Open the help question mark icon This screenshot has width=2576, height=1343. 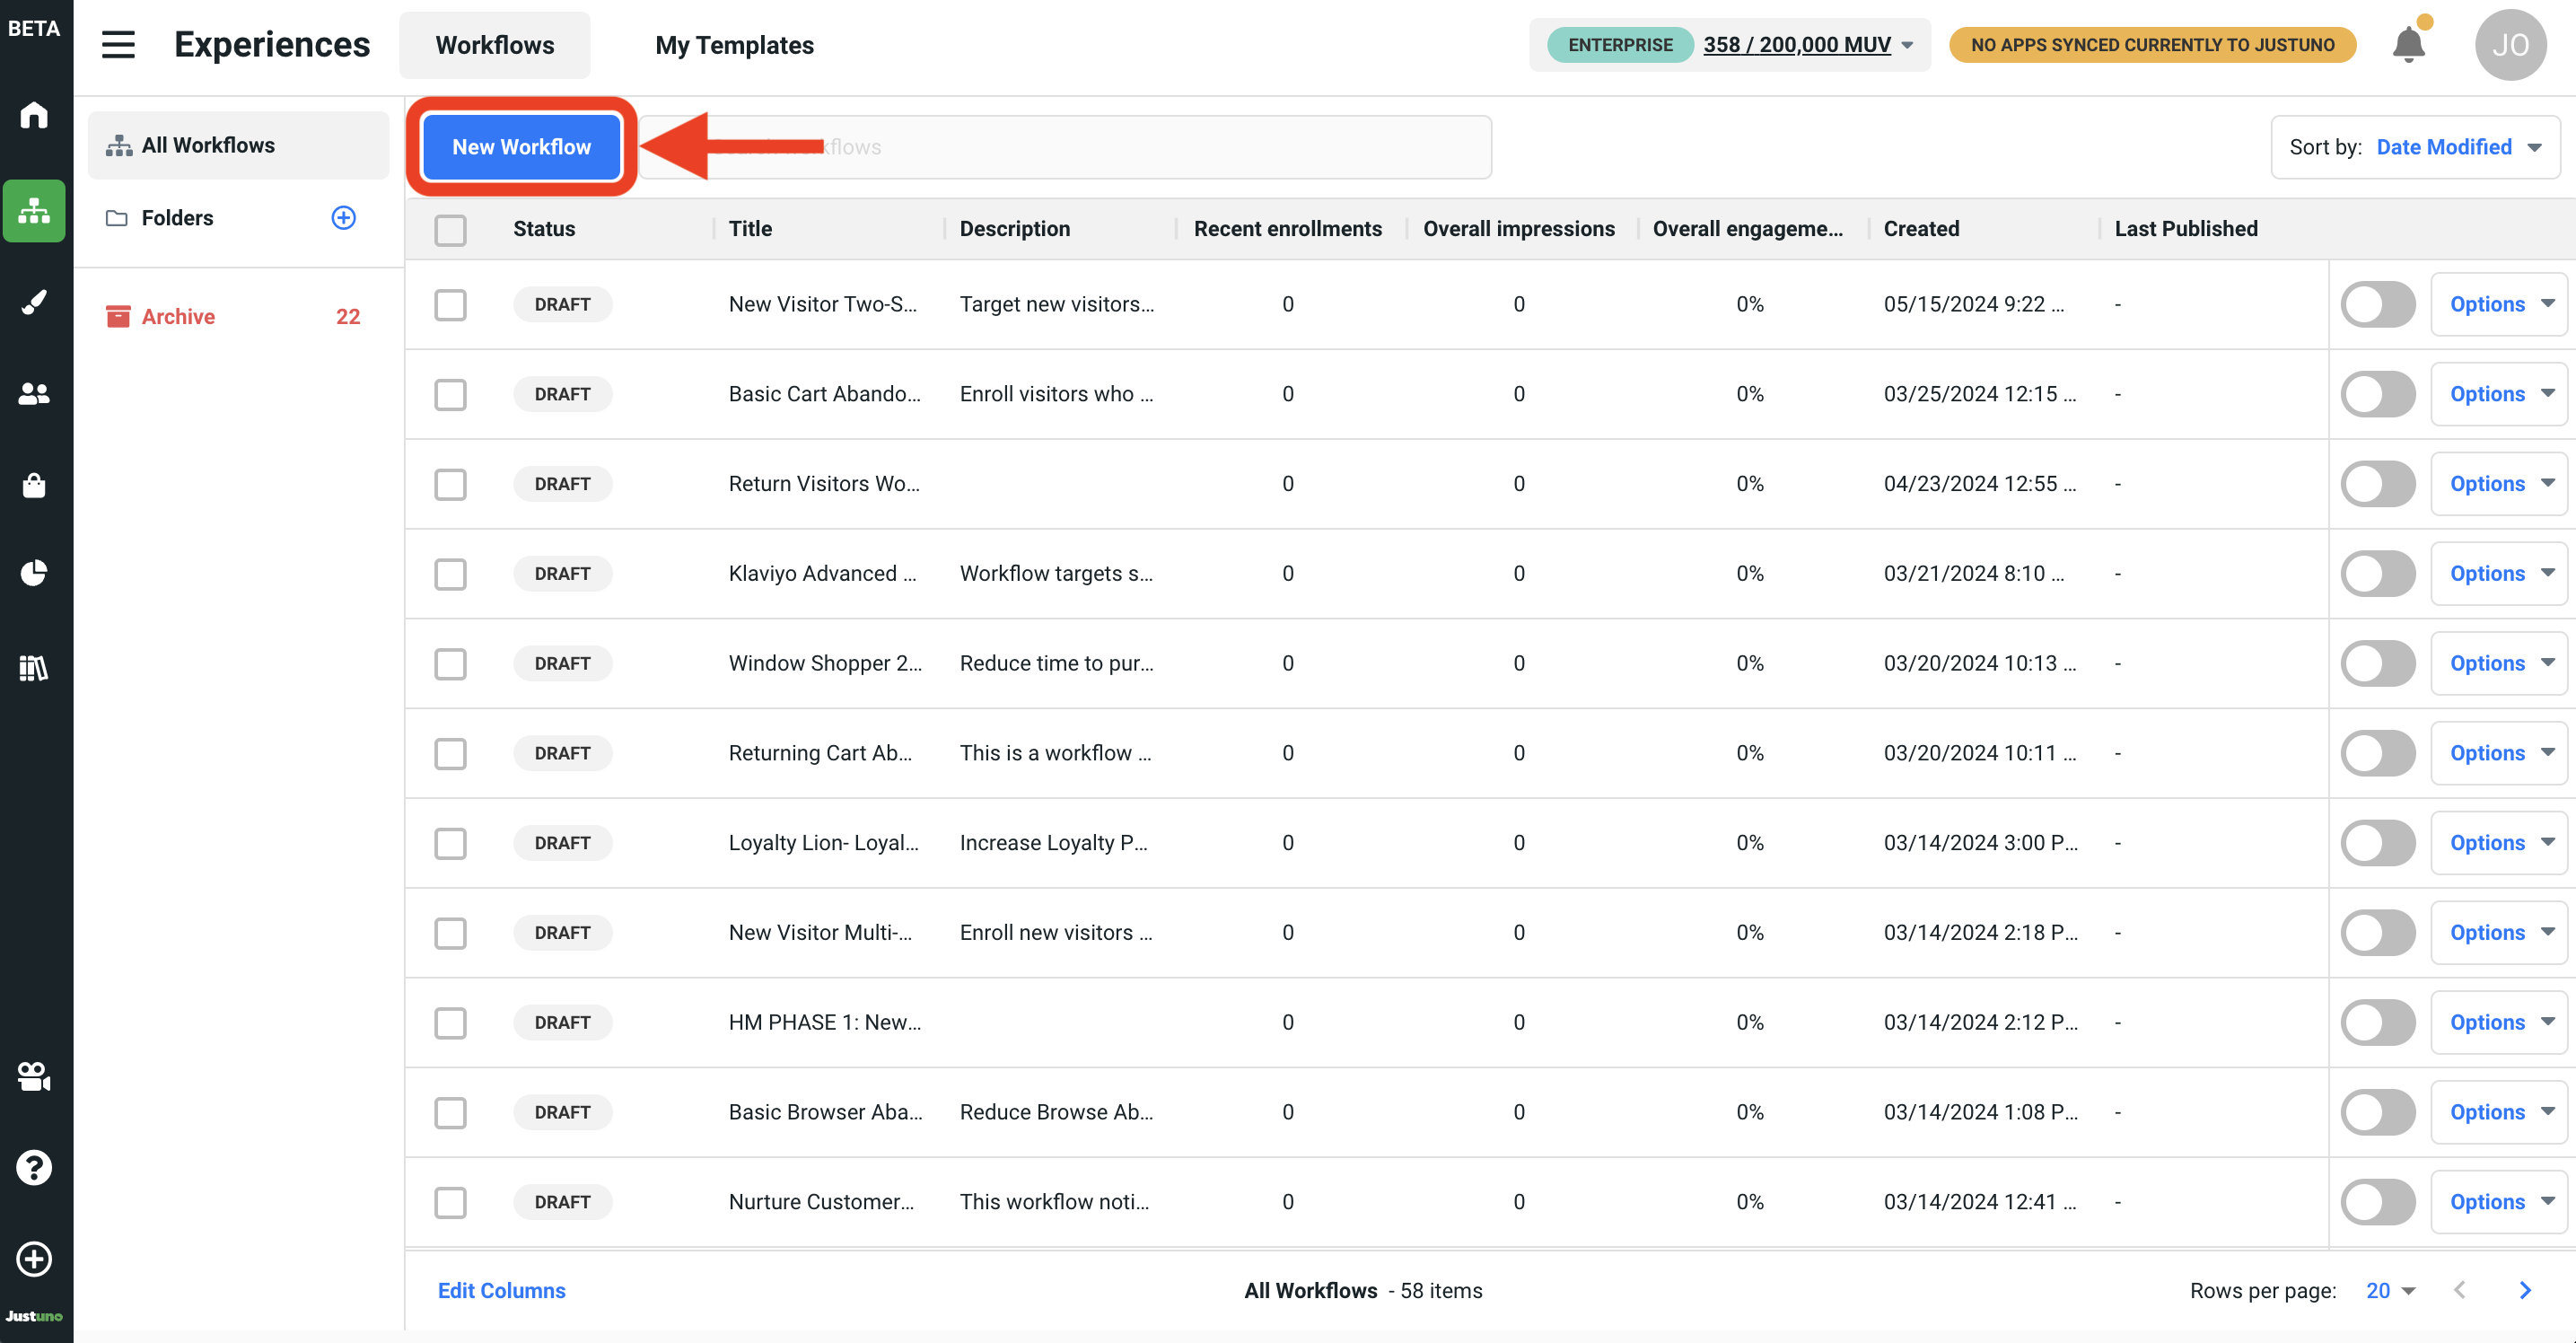point(34,1167)
